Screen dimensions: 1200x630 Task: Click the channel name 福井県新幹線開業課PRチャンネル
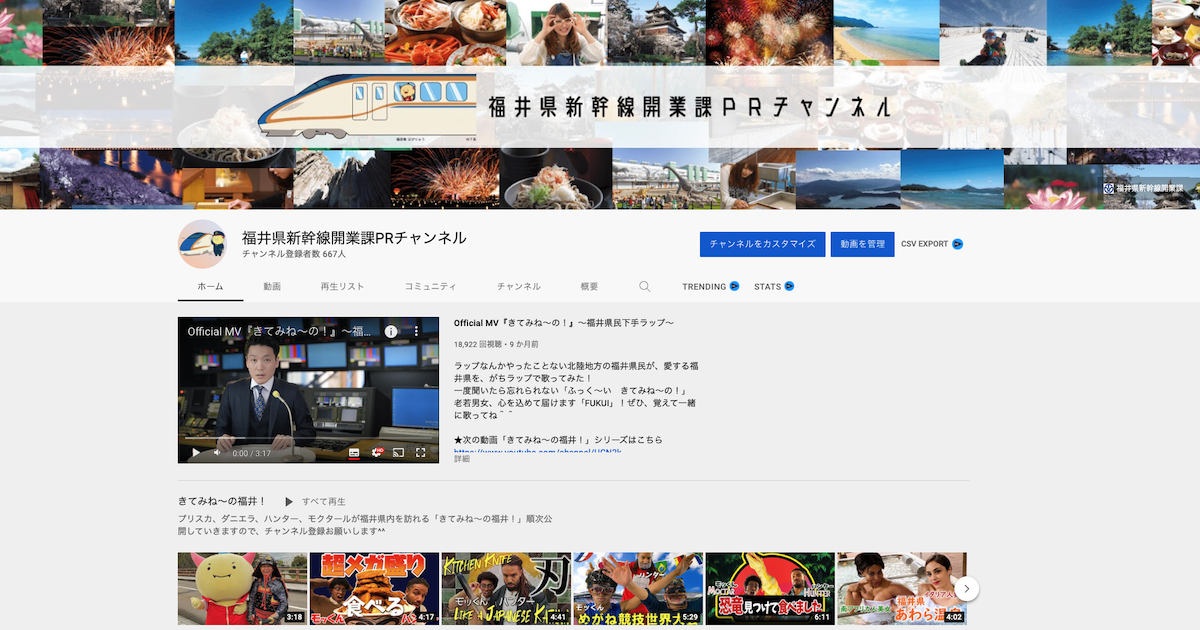pyautogui.click(x=354, y=238)
